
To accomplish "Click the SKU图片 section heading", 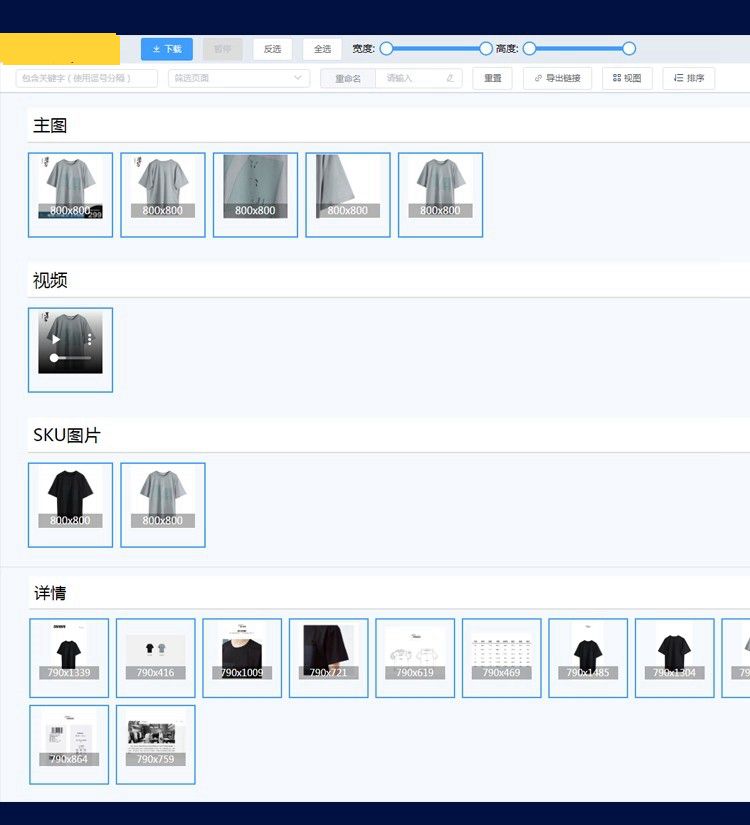I will (66, 435).
